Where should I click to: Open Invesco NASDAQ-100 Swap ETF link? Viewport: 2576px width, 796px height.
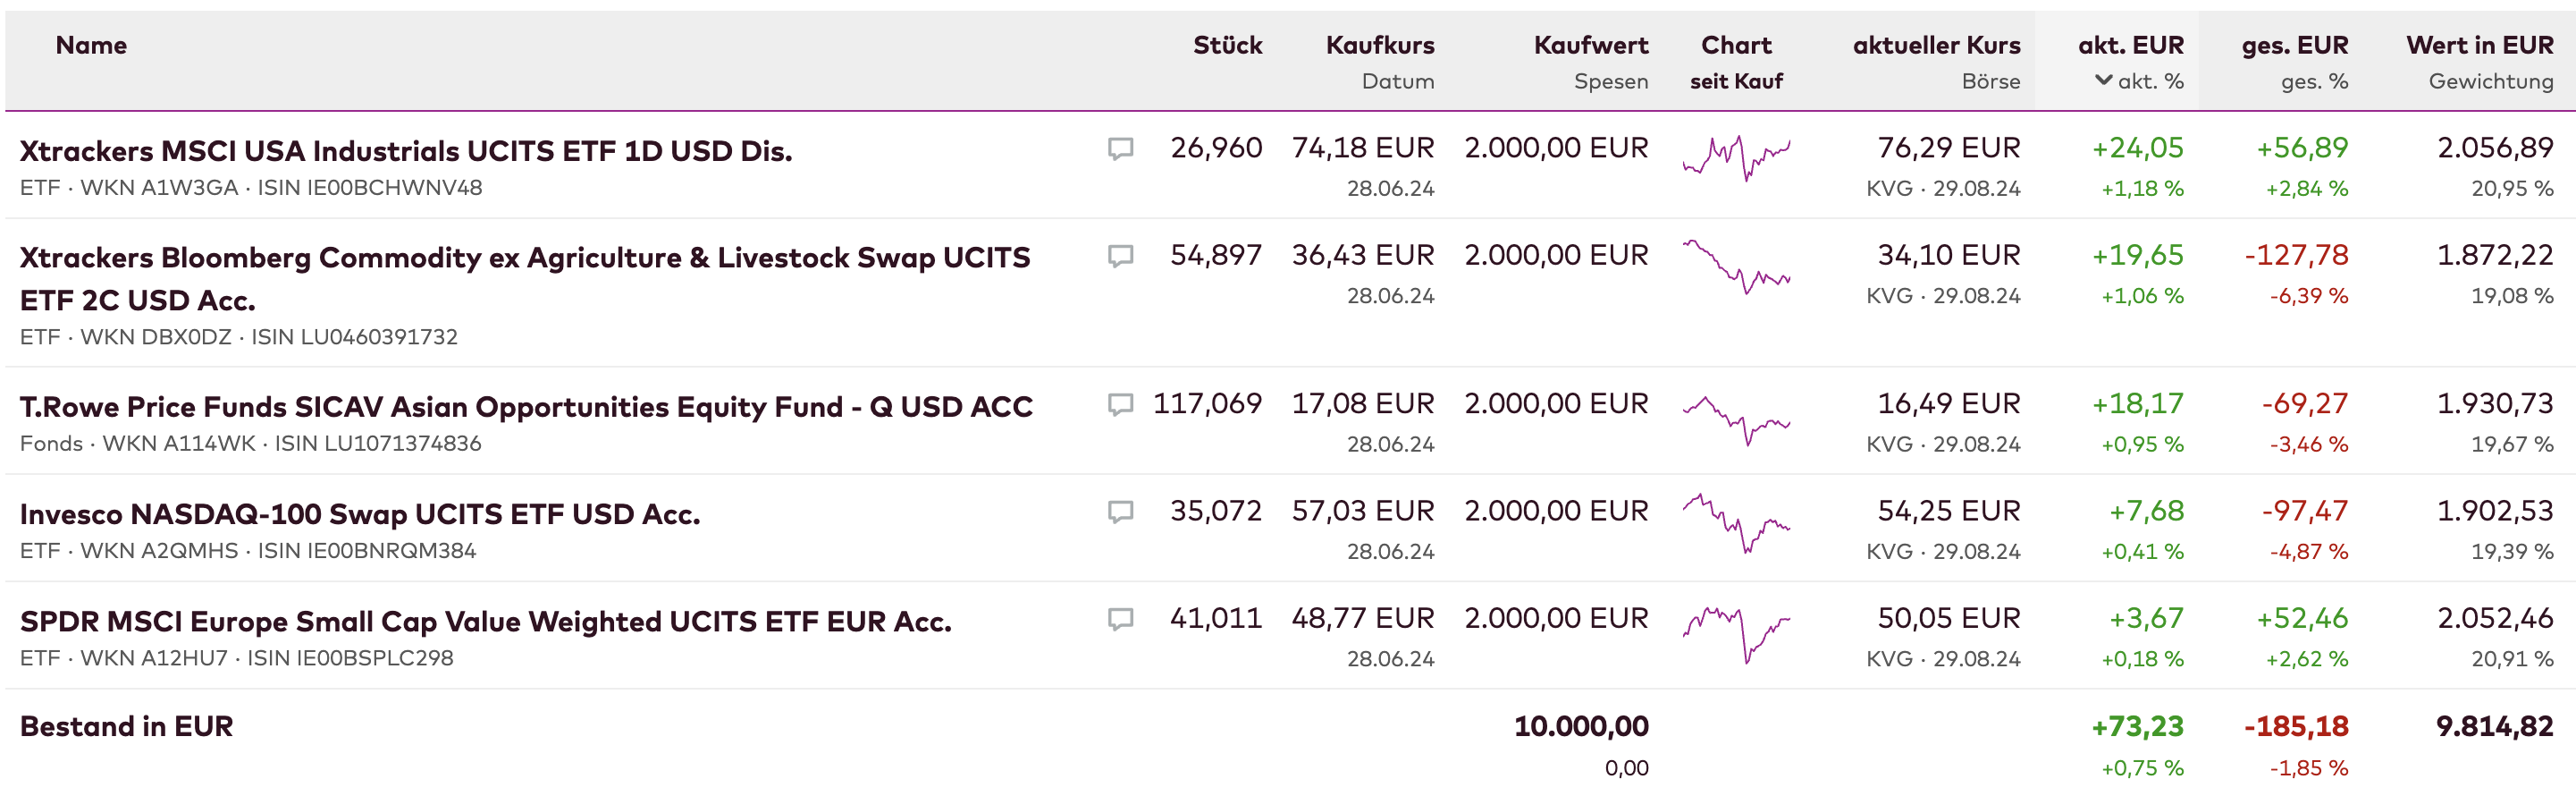(360, 514)
